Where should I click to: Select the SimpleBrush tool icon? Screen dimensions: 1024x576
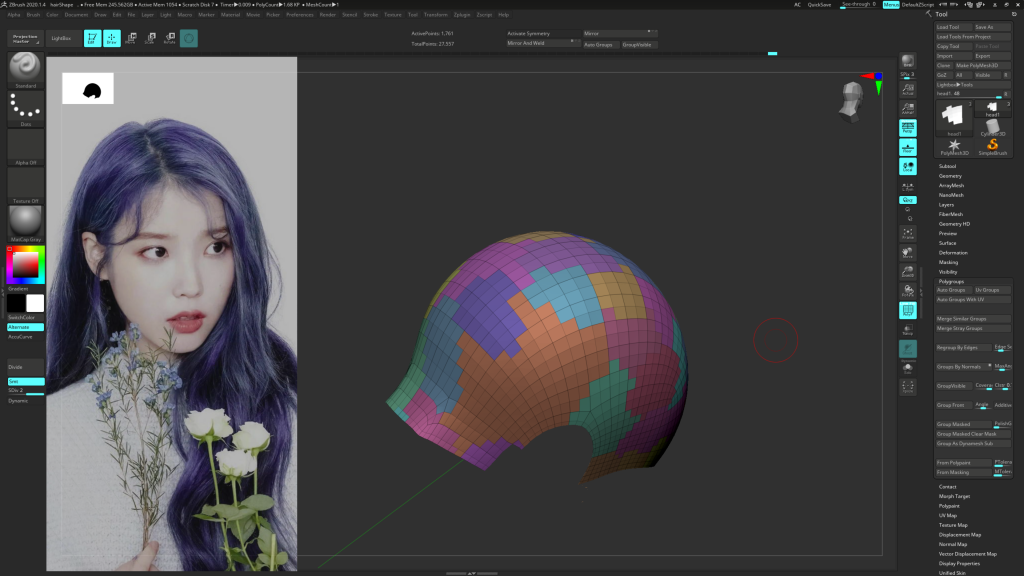coord(993,146)
